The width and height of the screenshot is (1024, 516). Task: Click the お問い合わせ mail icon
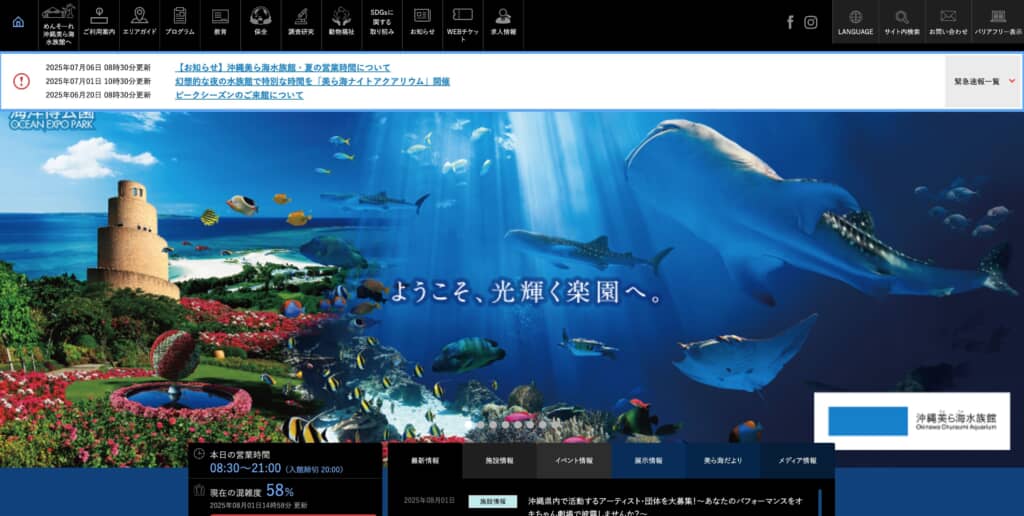[948, 22]
